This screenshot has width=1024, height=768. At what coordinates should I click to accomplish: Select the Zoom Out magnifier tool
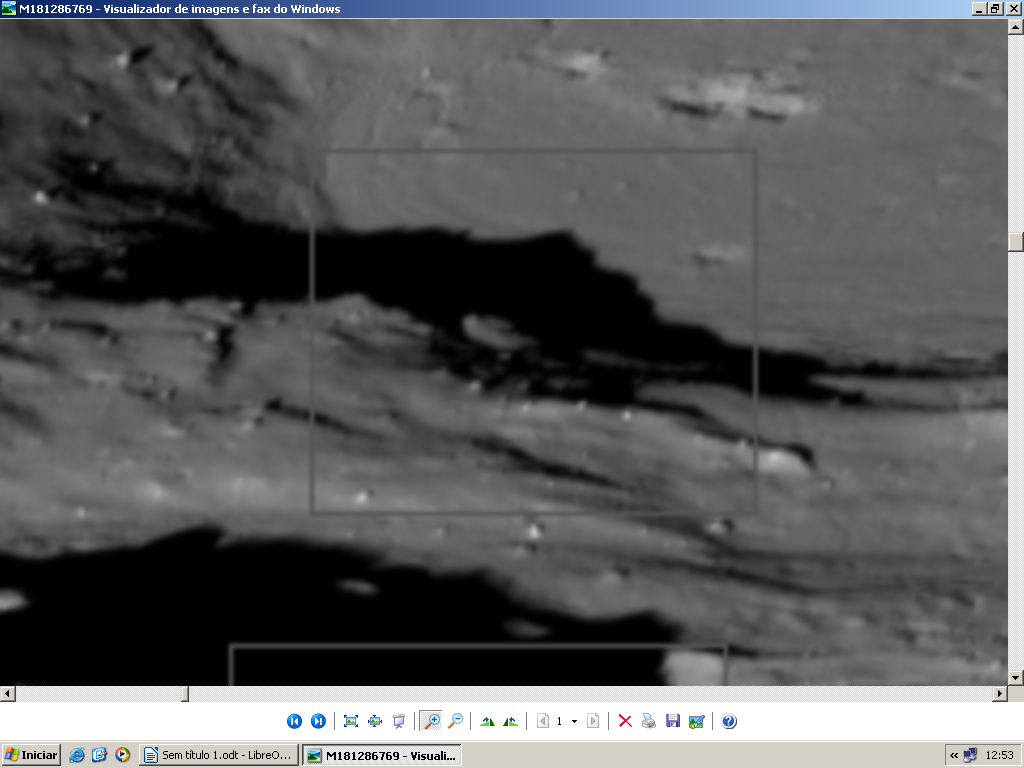456,721
